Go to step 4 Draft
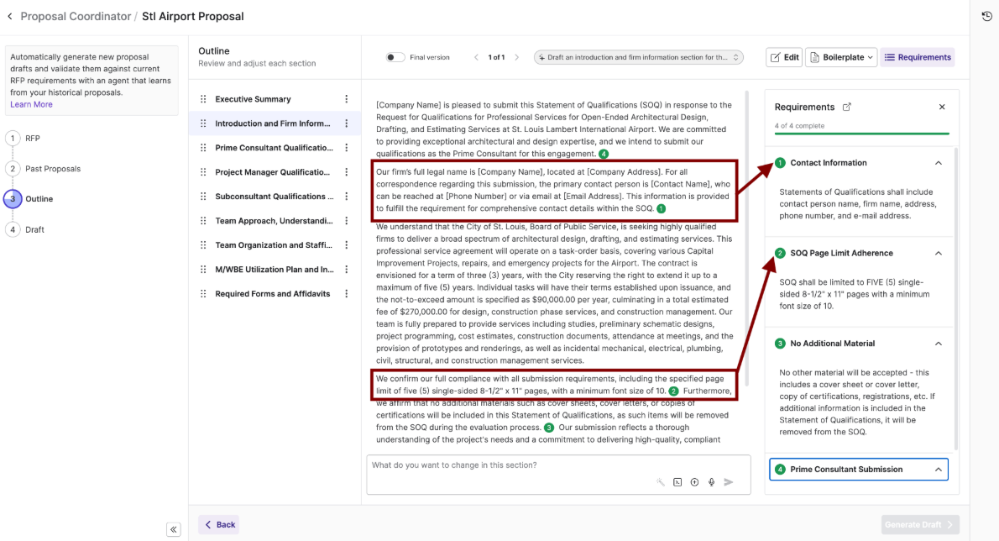999x541 pixels. pos(25,229)
